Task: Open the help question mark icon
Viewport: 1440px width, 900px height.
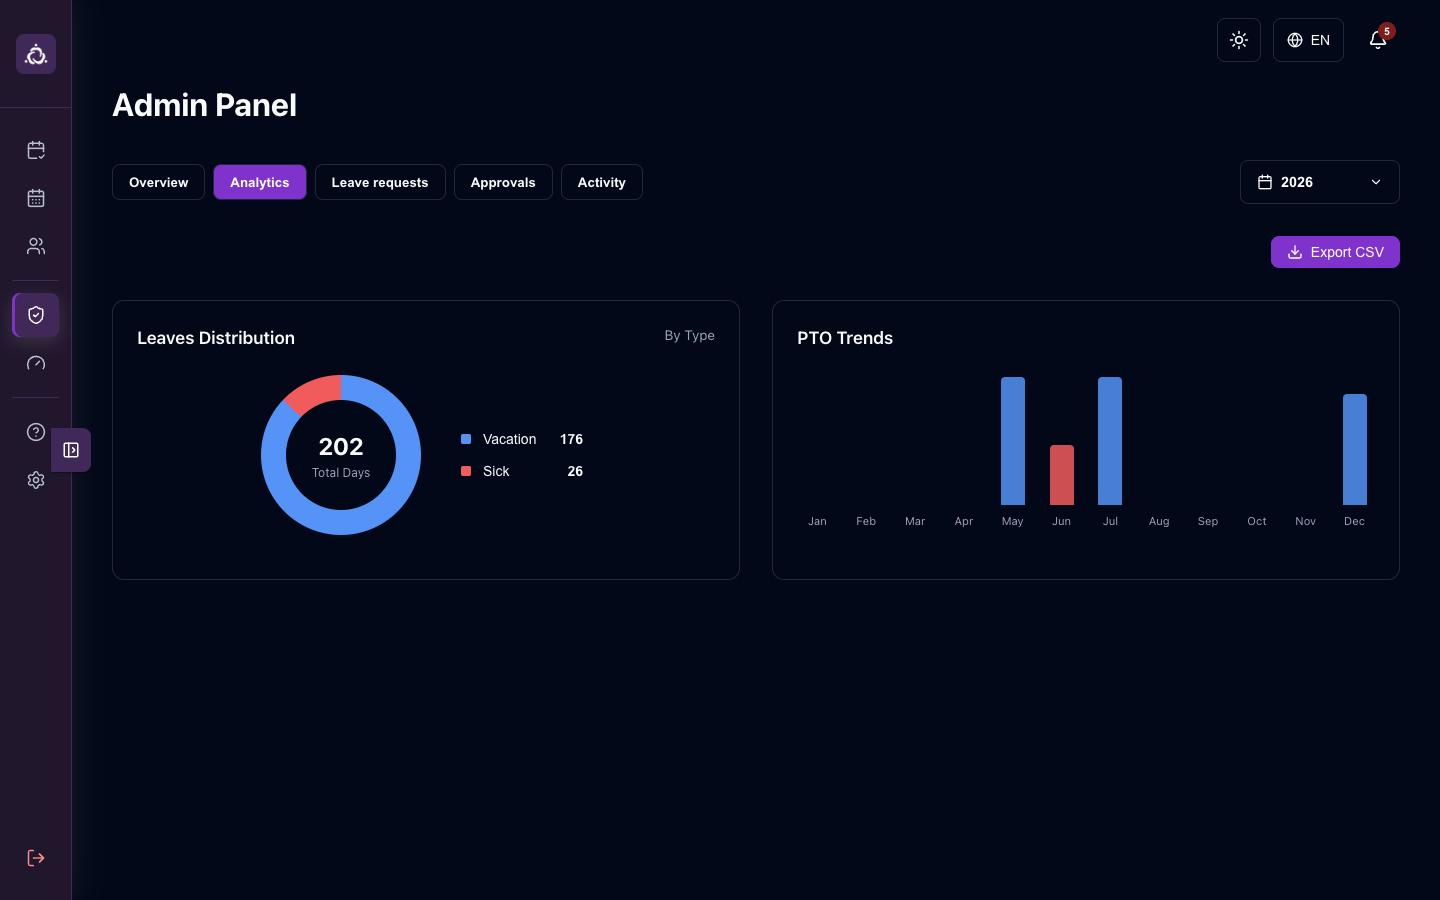Action: (36, 432)
